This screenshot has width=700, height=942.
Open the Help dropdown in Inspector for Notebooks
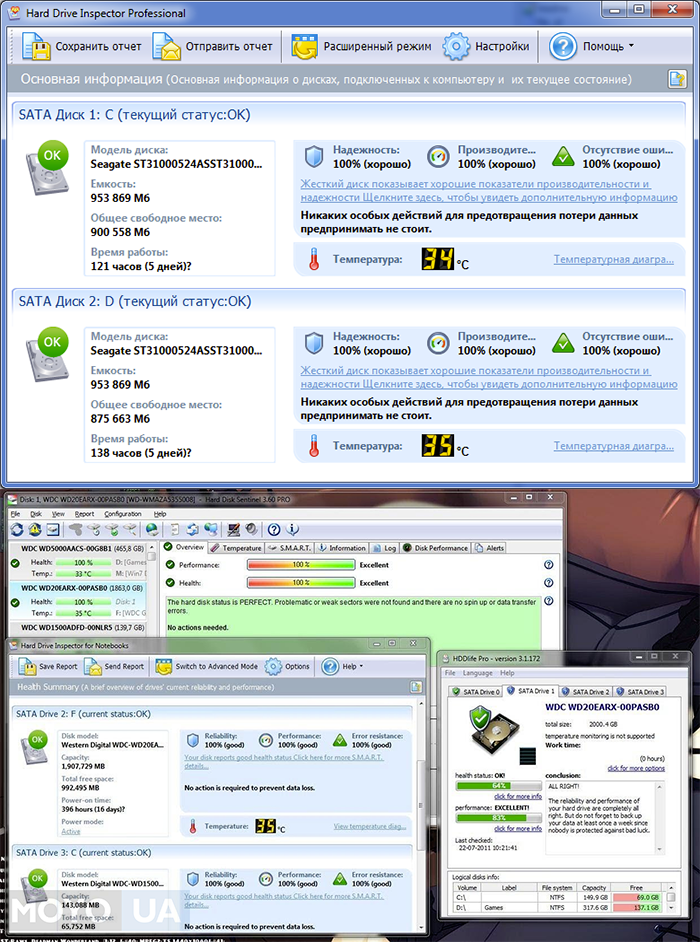click(342, 666)
